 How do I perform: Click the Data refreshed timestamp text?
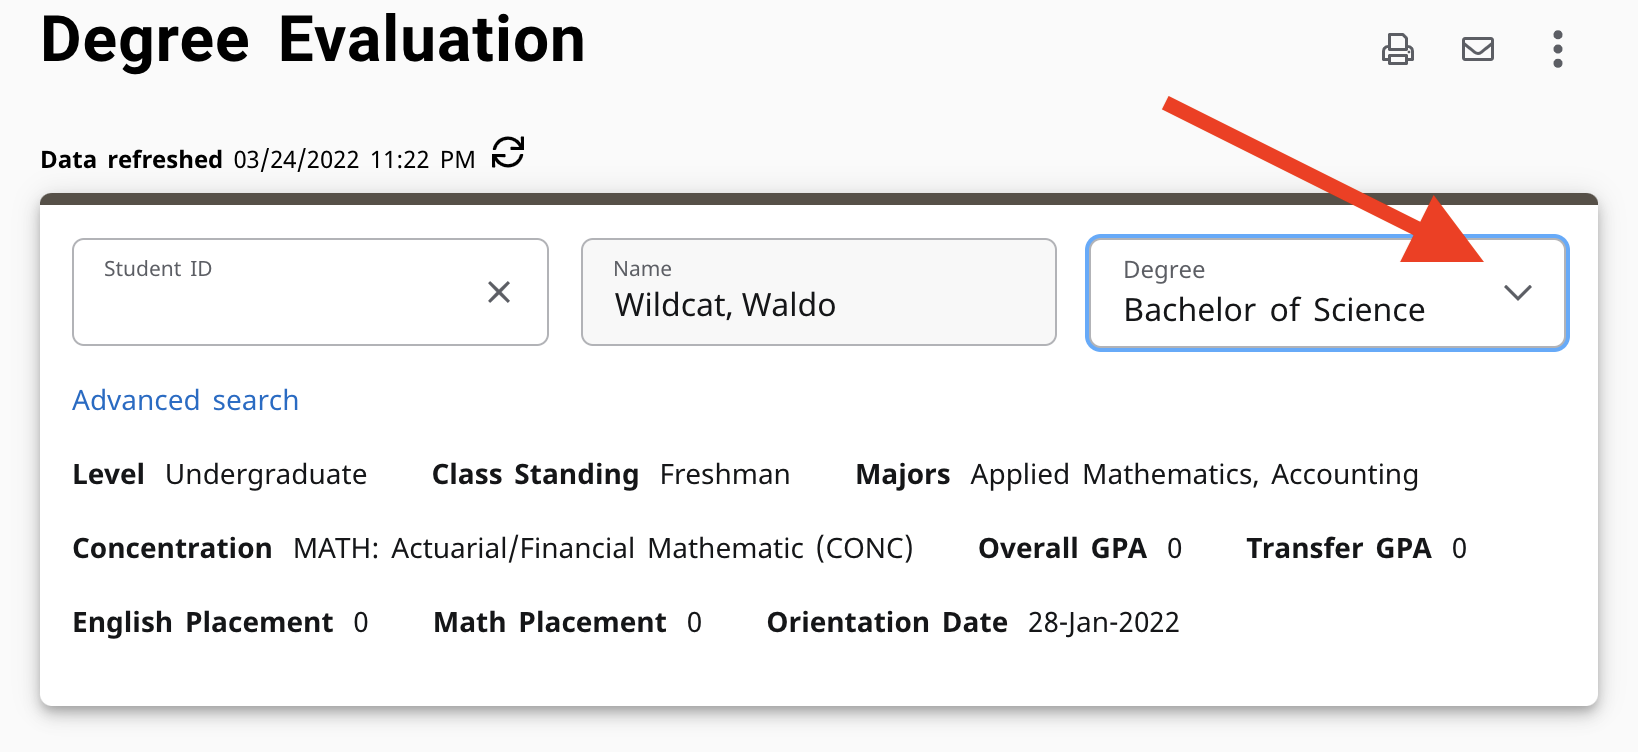354,160
